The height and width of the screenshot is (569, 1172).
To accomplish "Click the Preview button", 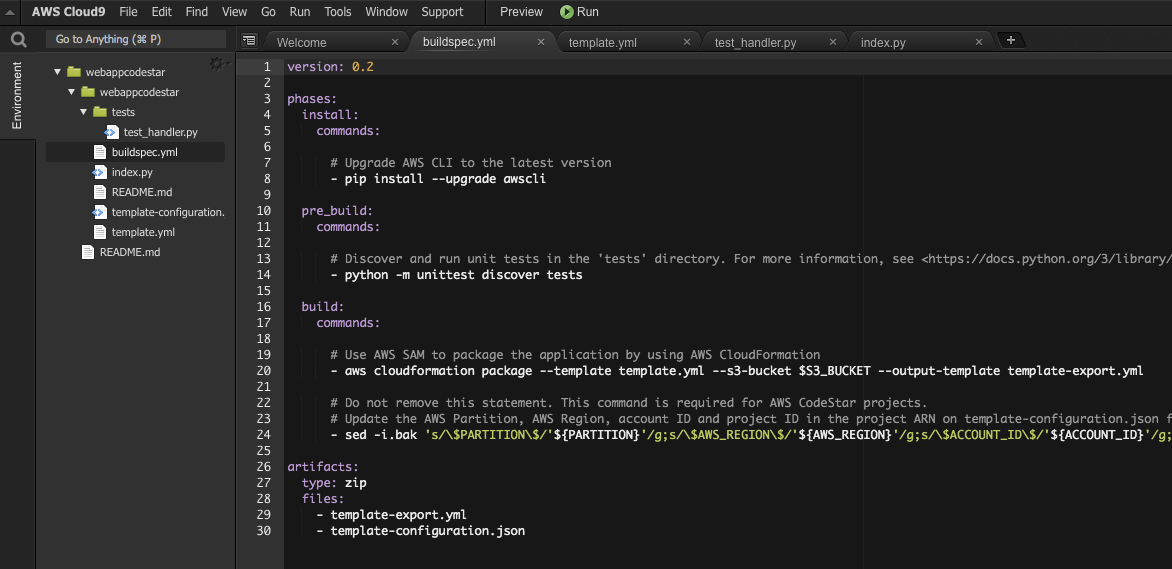I will click(521, 12).
